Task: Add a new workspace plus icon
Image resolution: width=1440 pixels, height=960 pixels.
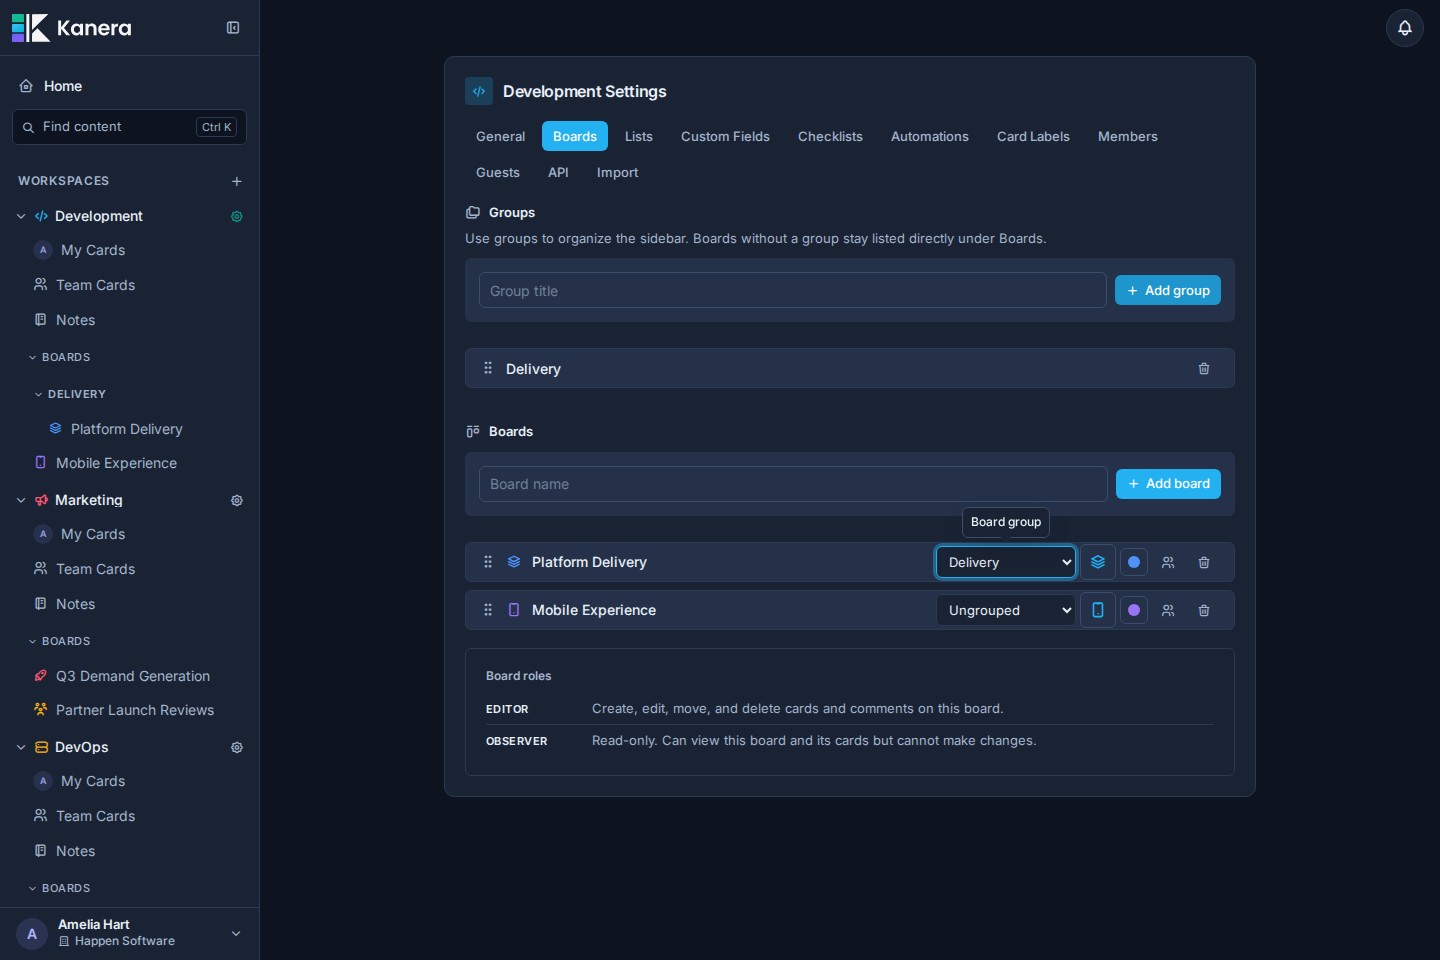Action: [237, 182]
